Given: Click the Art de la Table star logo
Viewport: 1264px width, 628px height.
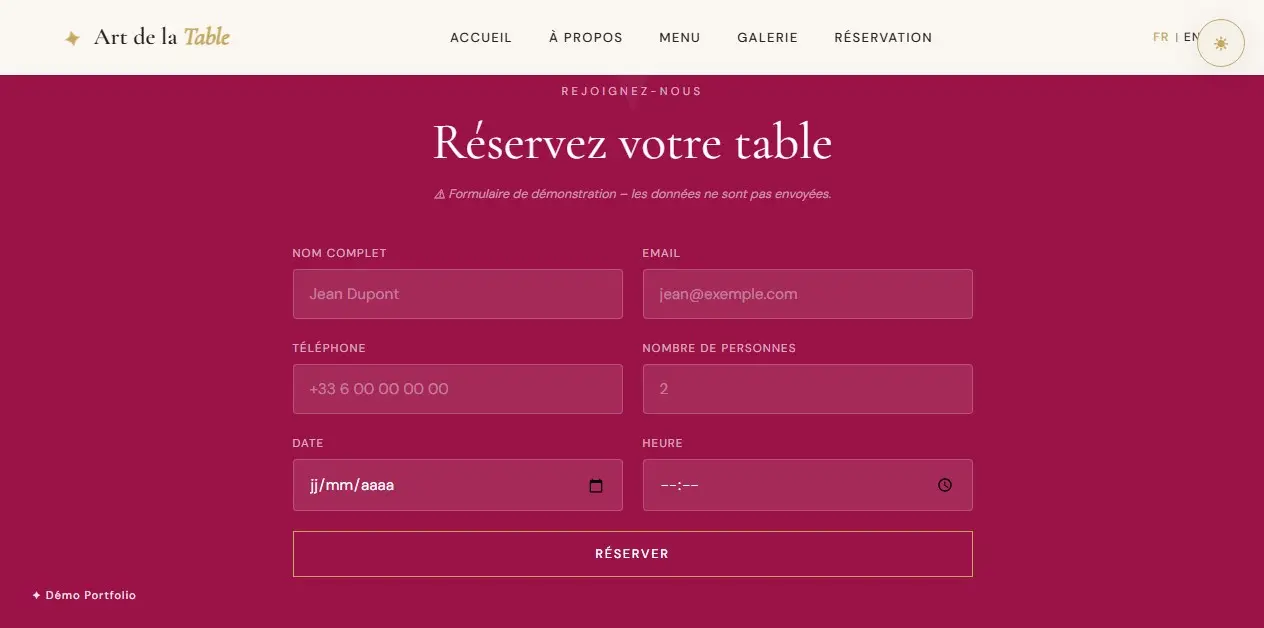Looking at the screenshot, I should point(72,37).
